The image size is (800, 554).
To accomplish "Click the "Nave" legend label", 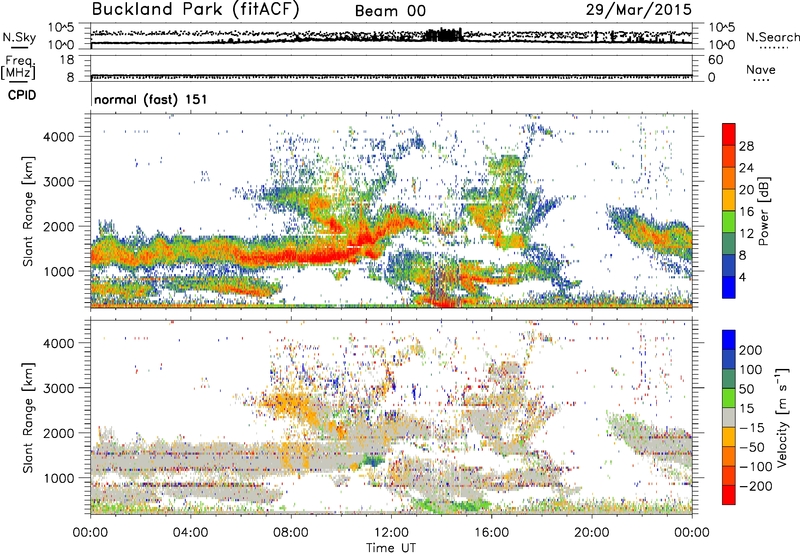I will (761, 69).
